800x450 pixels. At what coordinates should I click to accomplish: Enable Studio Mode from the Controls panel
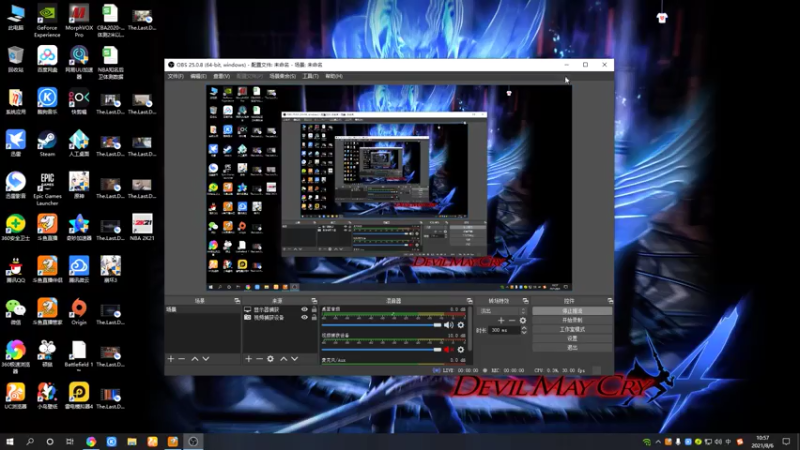point(572,329)
